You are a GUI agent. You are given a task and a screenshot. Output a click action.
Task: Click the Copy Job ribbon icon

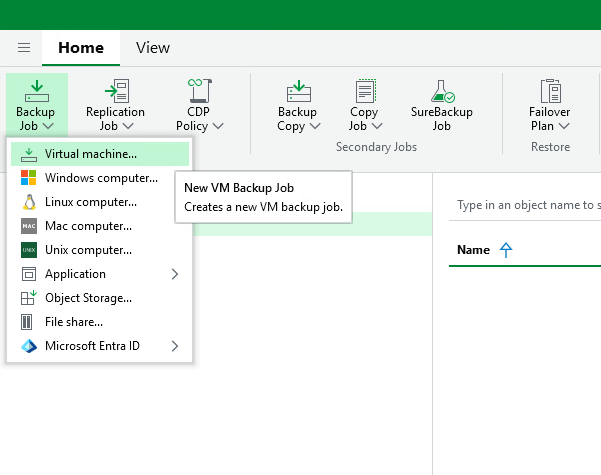[365, 91]
